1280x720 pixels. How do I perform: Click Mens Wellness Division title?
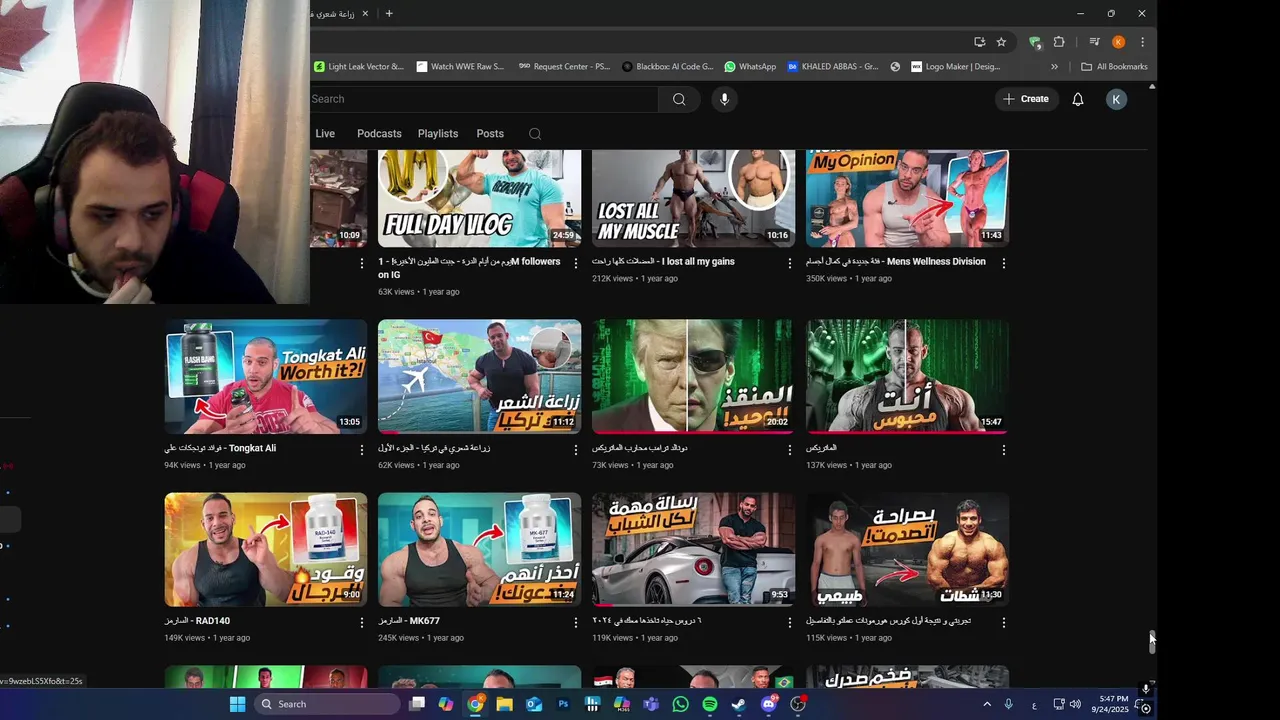pos(896,262)
